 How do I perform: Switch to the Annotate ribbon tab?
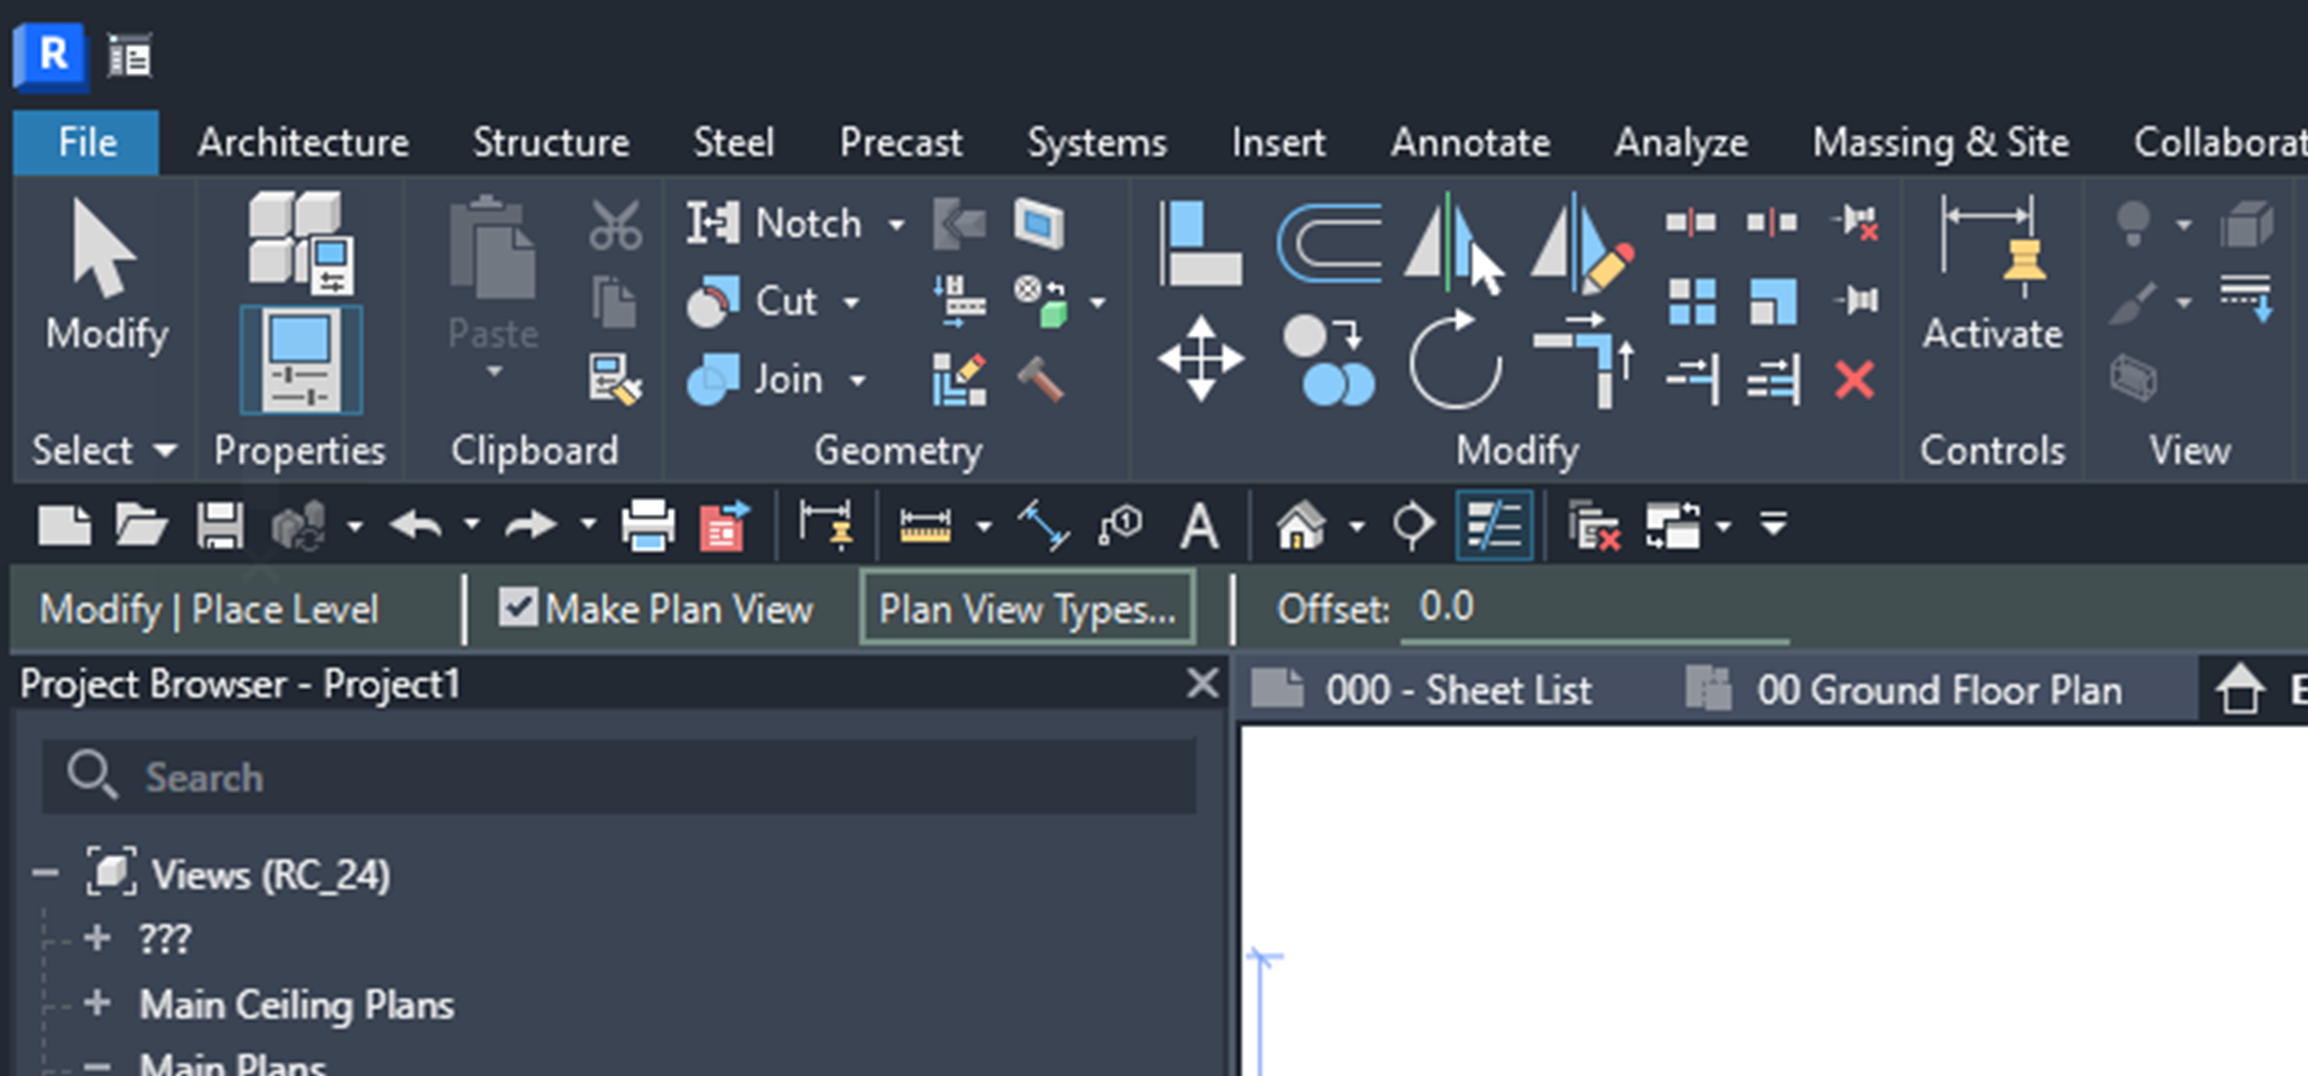tap(1470, 143)
